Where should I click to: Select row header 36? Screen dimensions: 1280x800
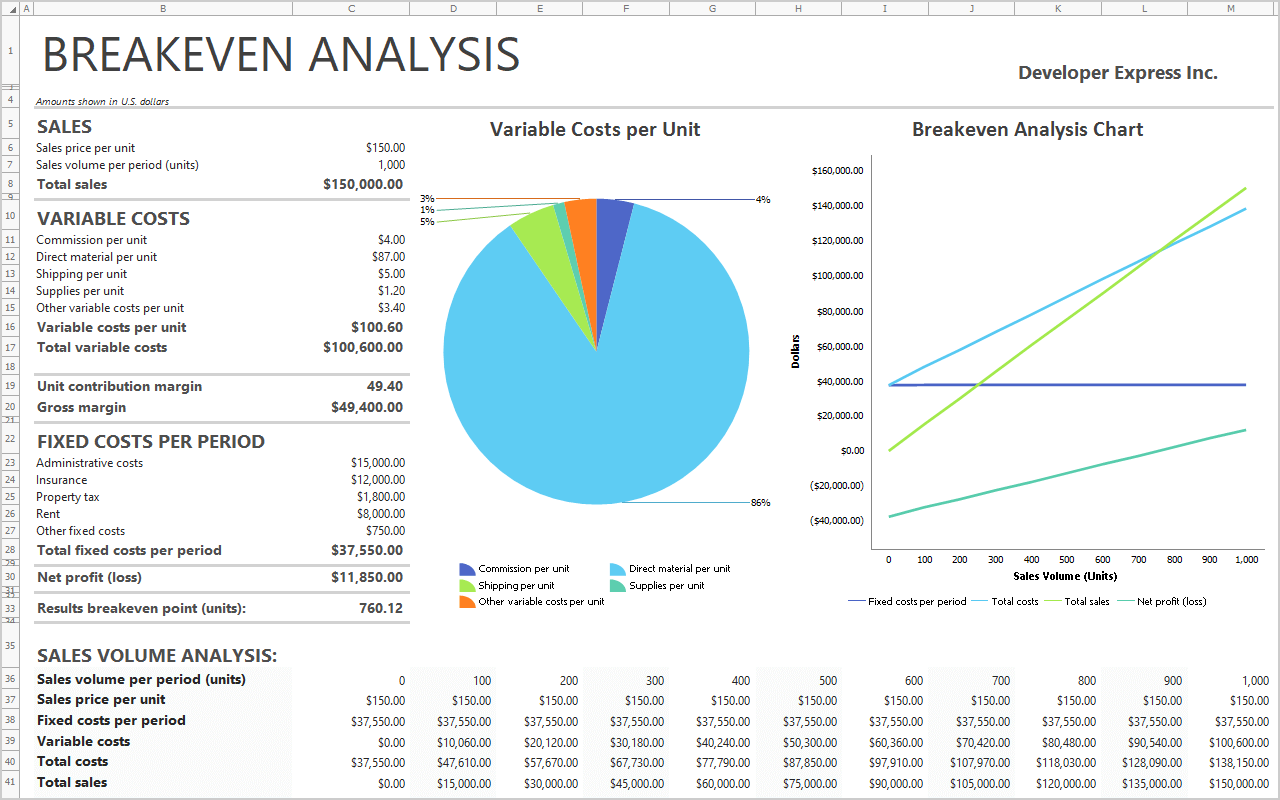pos(10,679)
